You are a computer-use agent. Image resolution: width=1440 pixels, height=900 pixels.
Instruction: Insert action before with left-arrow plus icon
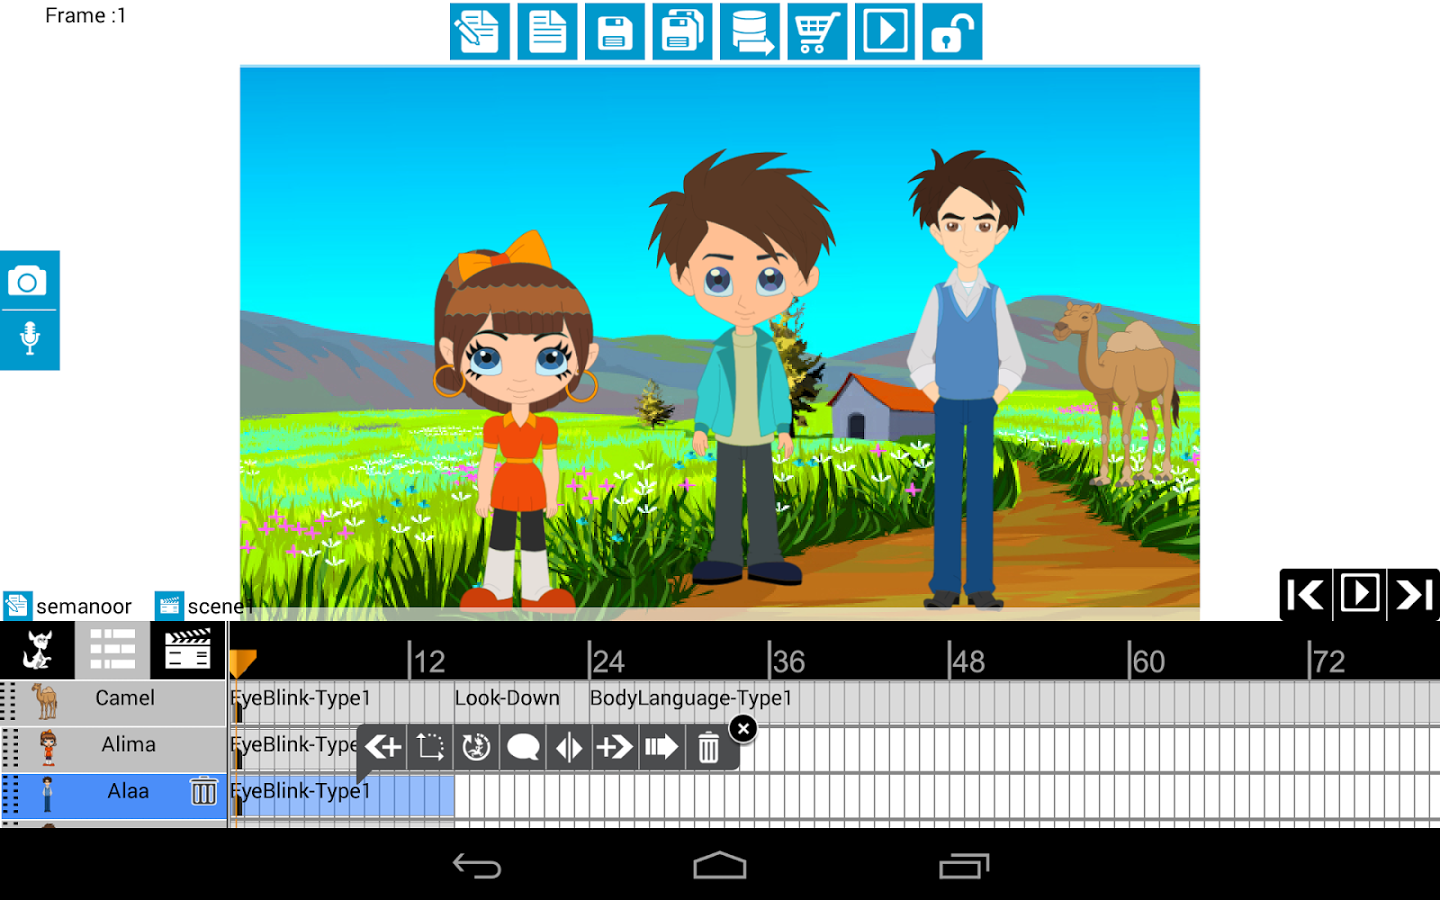click(x=383, y=747)
